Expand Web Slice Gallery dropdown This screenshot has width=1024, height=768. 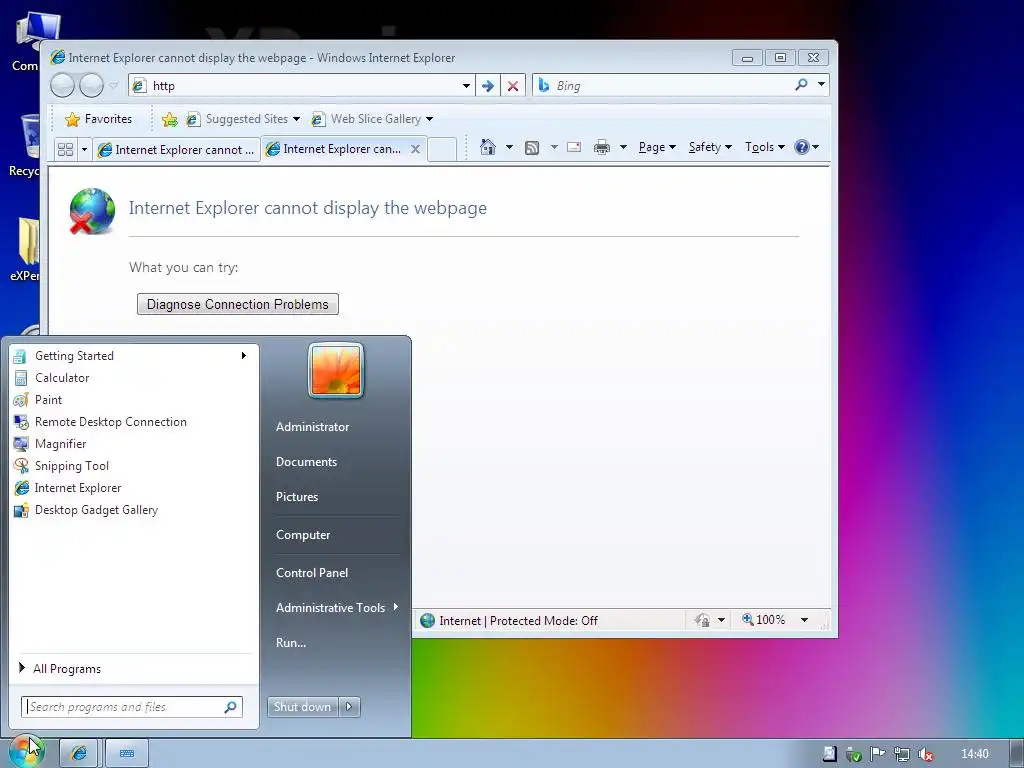(x=429, y=119)
